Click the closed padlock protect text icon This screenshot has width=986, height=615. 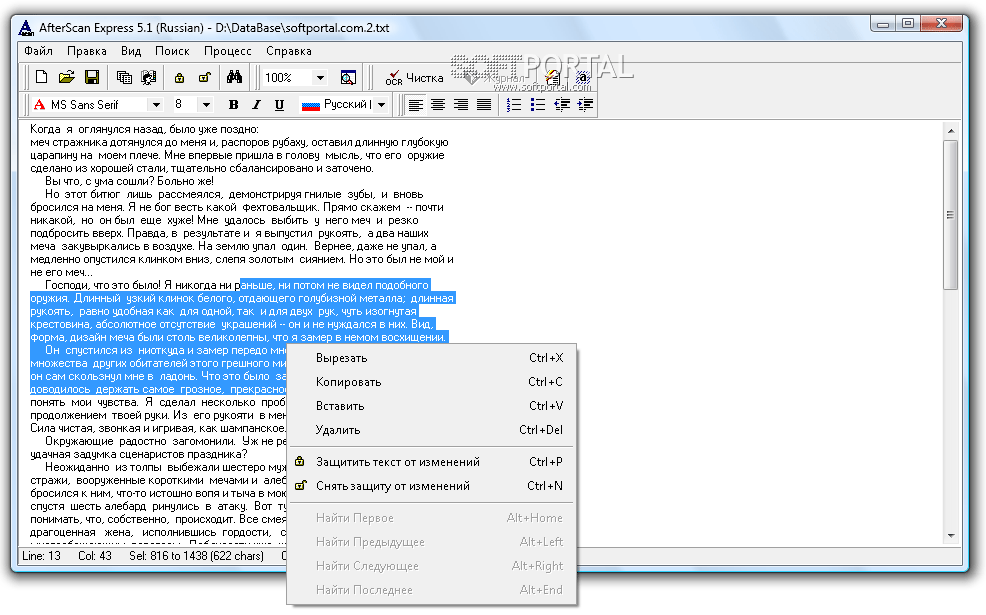pyautogui.click(x=179, y=77)
